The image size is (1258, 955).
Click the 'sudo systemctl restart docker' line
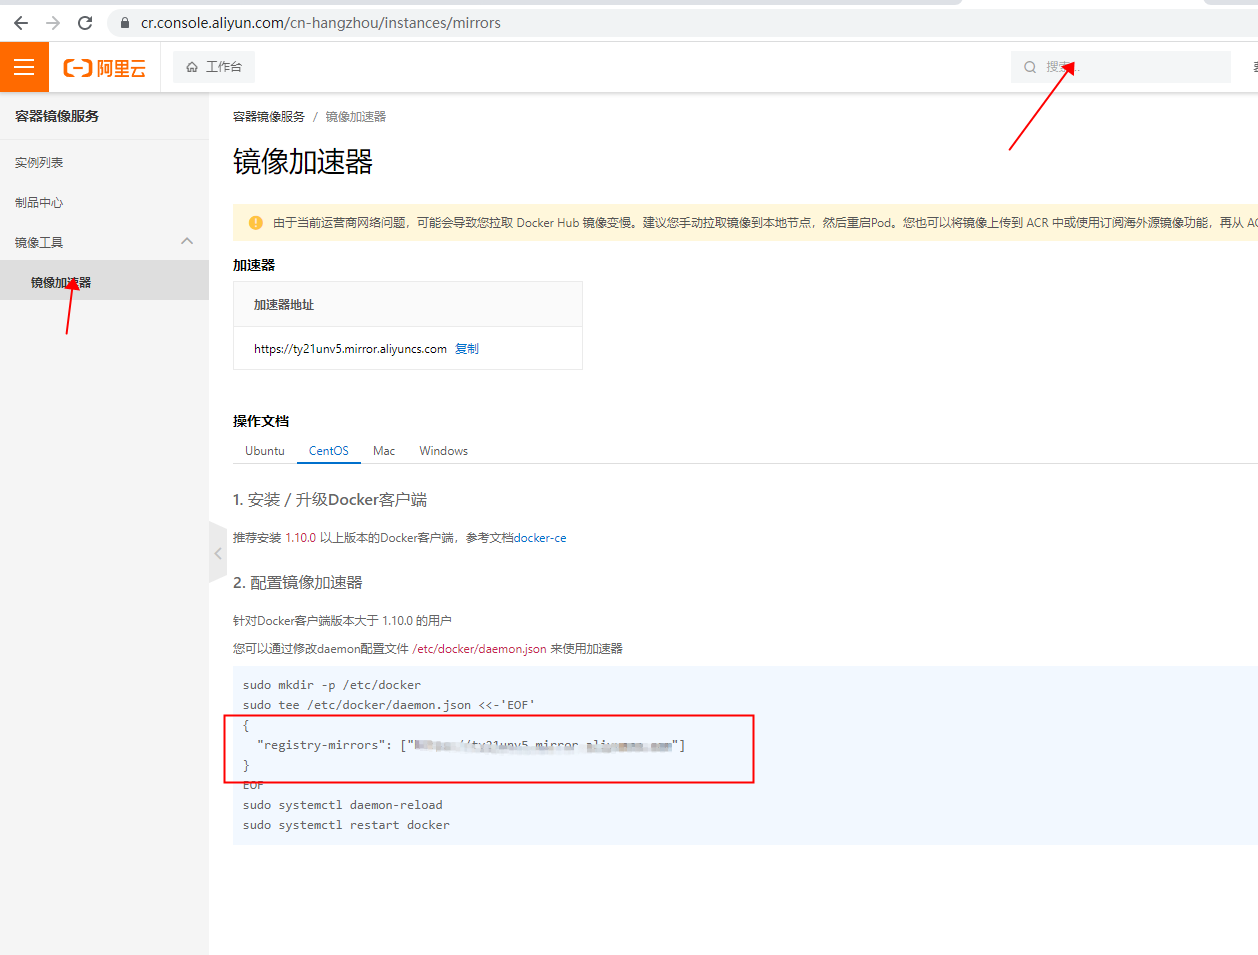click(x=346, y=825)
